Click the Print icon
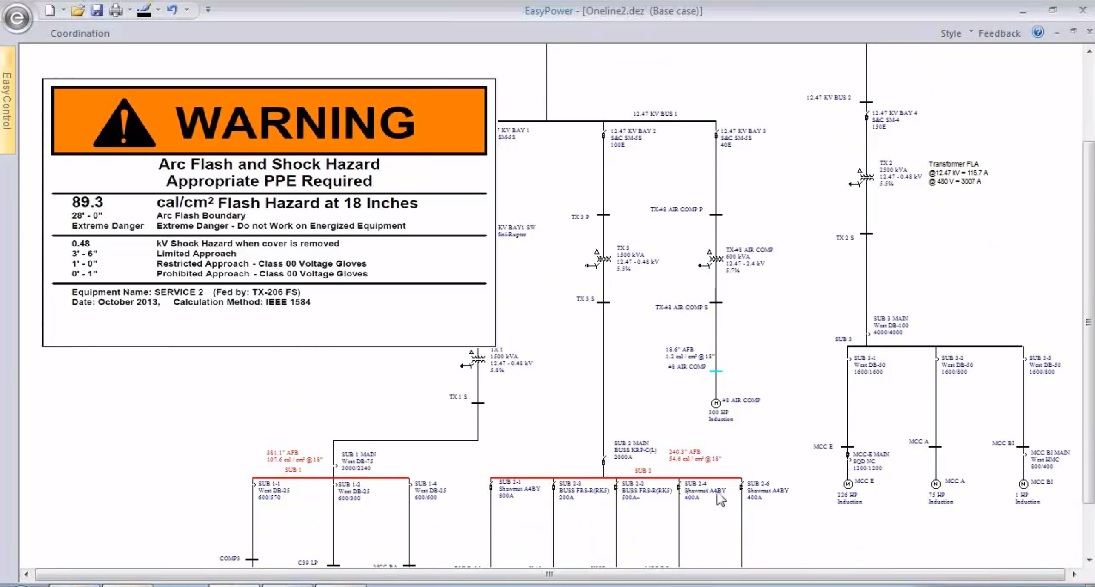The width and height of the screenshot is (1095, 587). click(x=116, y=10)
